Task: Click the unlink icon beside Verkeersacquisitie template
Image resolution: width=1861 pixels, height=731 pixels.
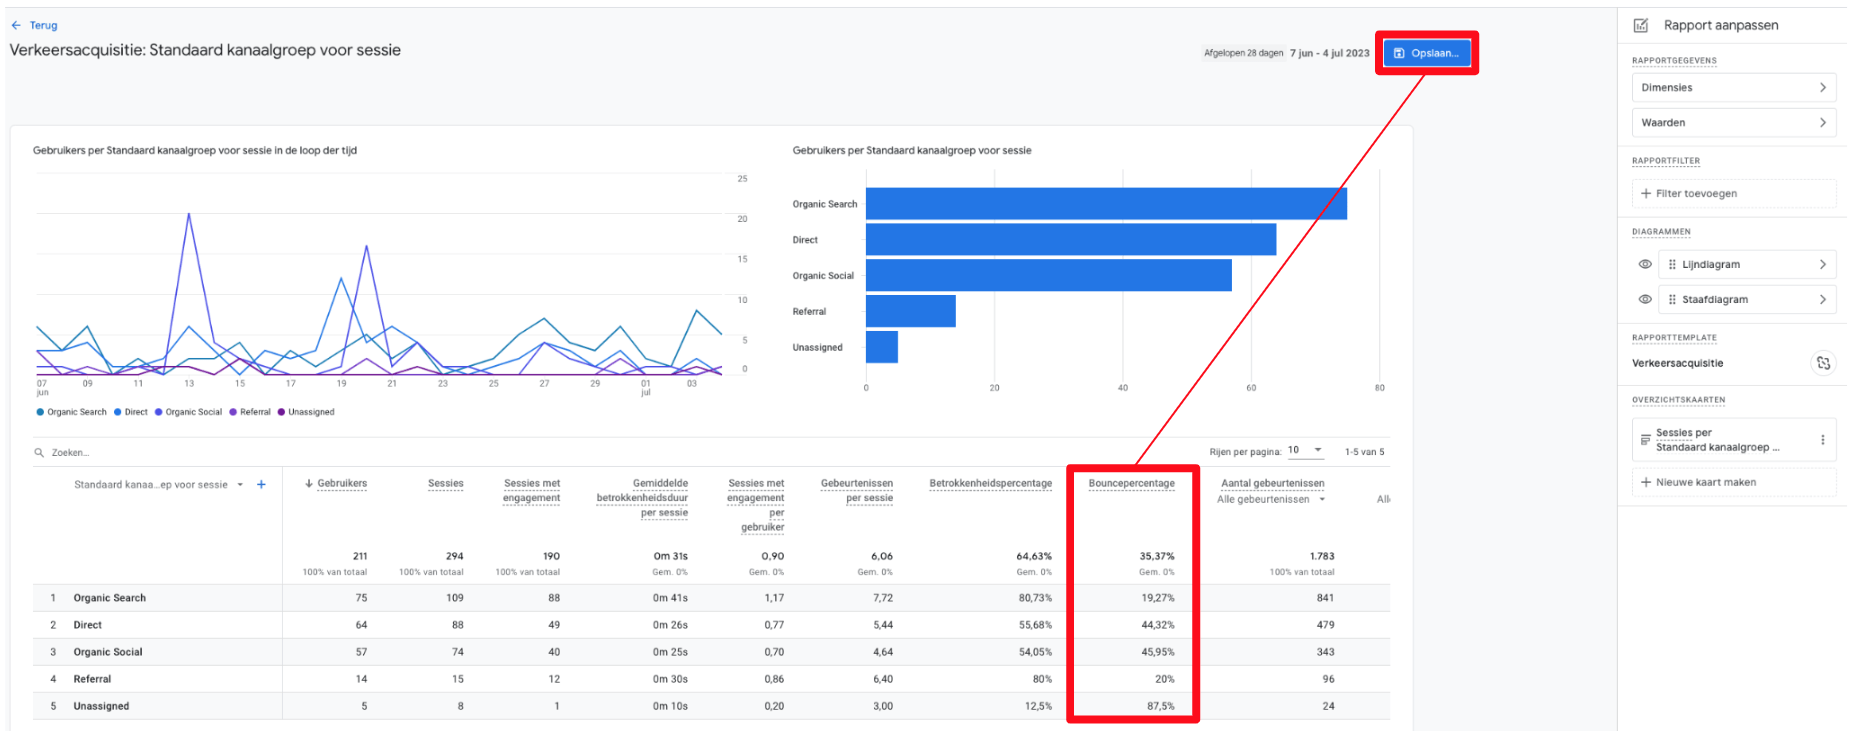Action: (x=1823, y=364)
